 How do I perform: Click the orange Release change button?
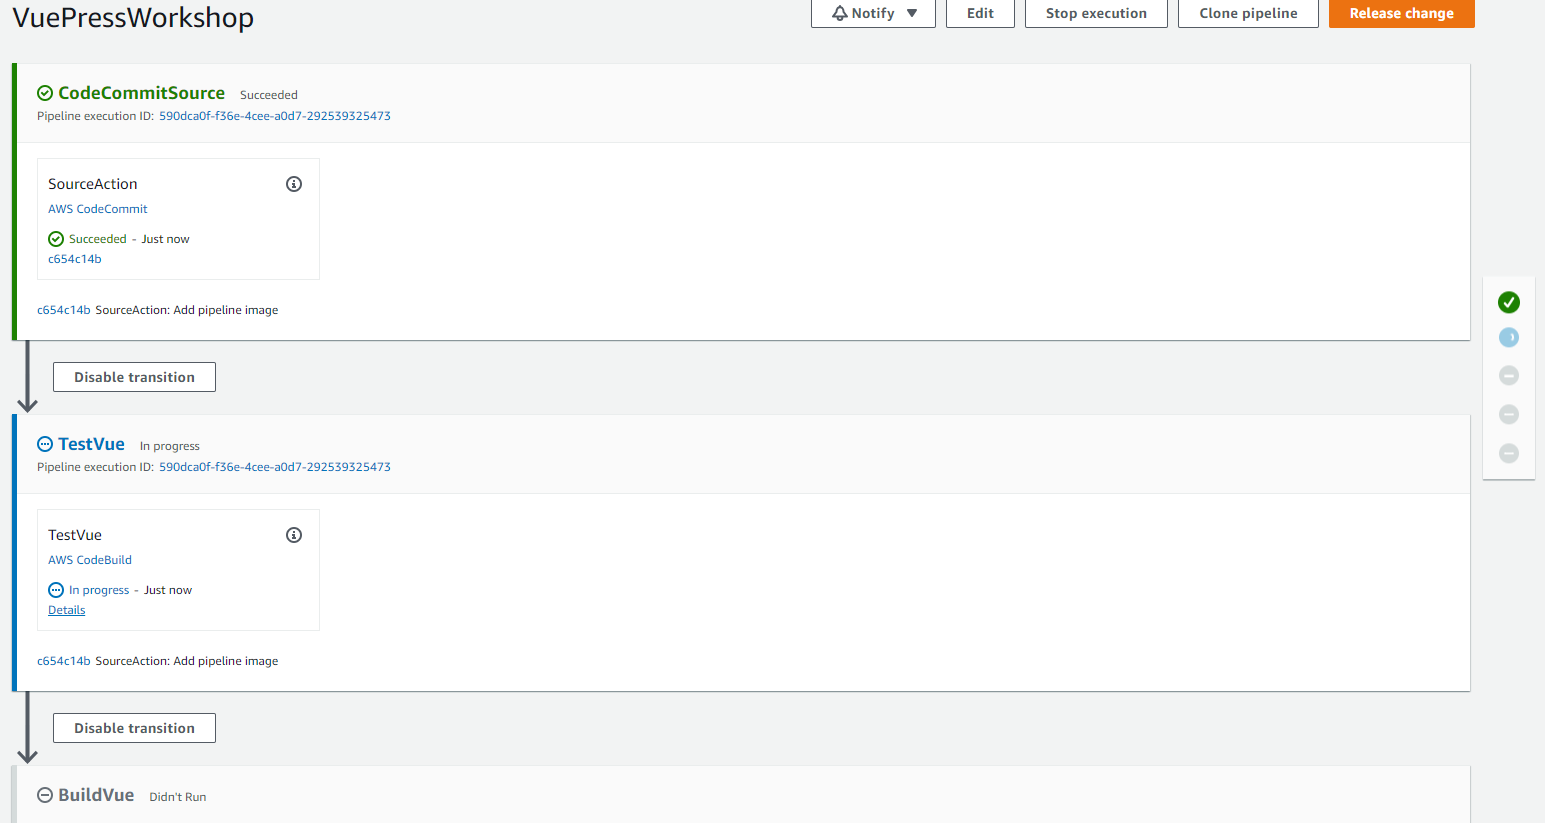point(1401,13)
